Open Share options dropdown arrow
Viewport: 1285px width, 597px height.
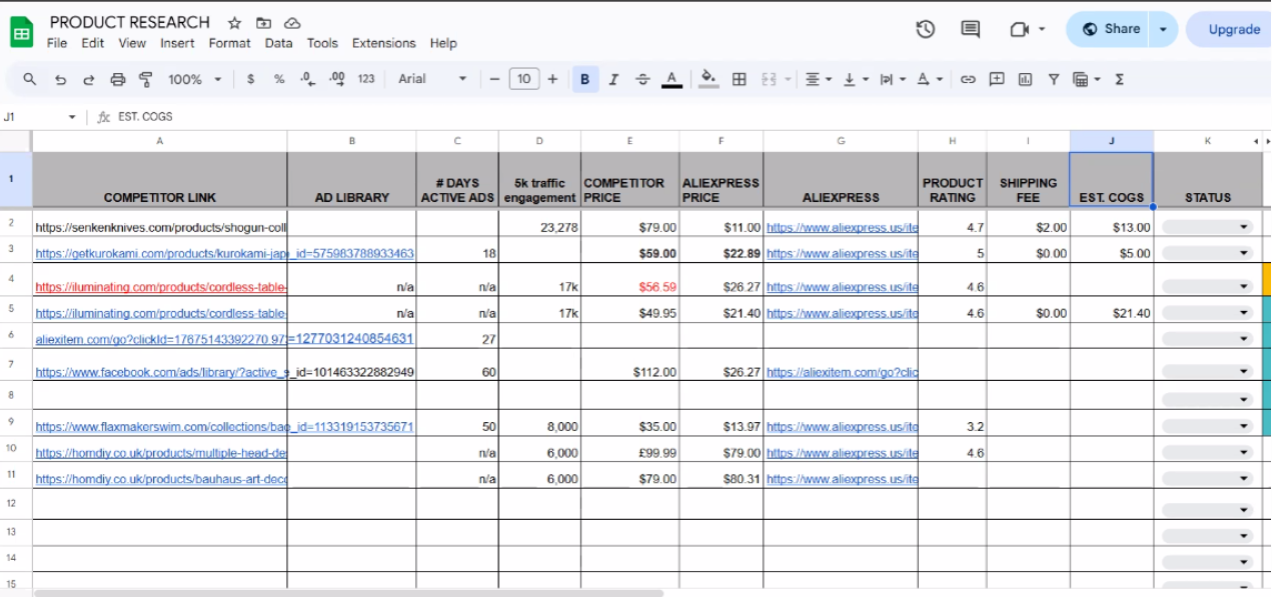(1163, 29)
